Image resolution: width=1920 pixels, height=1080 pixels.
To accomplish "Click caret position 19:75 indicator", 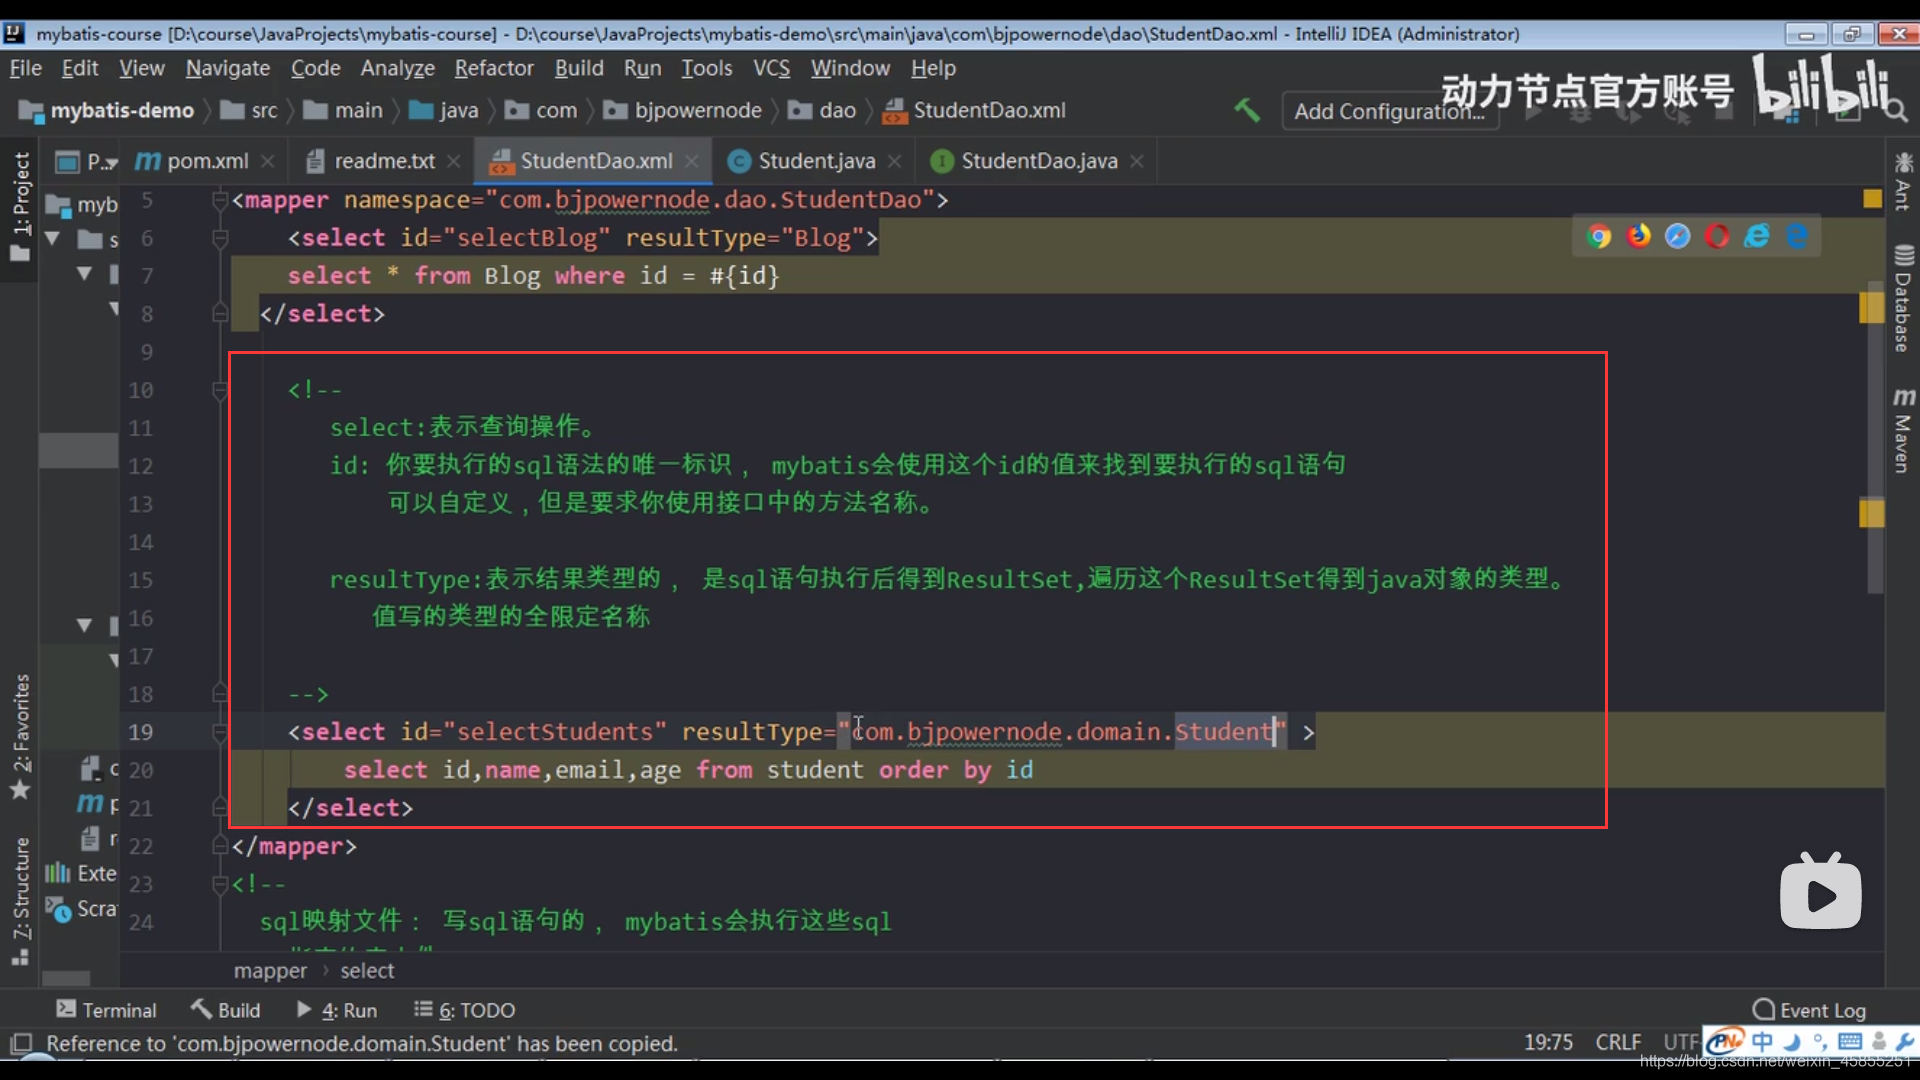I will pyautogui.click(x=1548, y=1043).
